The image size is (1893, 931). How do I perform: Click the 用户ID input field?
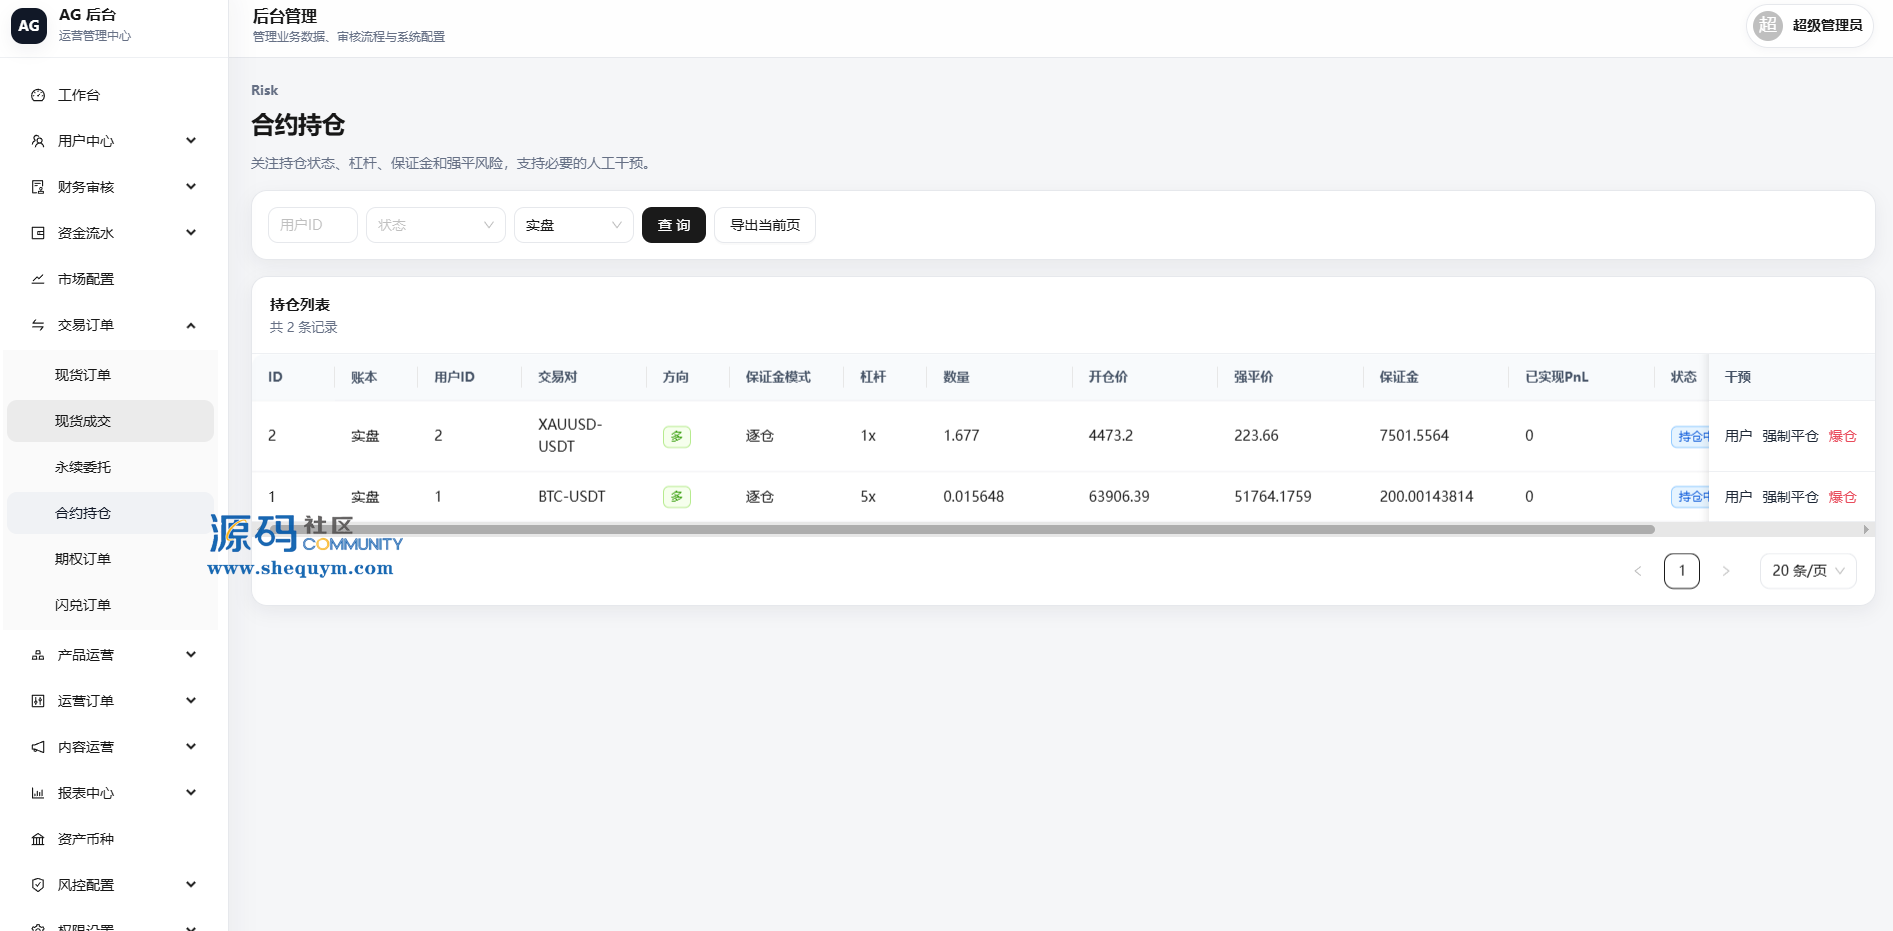pos(313,225)
